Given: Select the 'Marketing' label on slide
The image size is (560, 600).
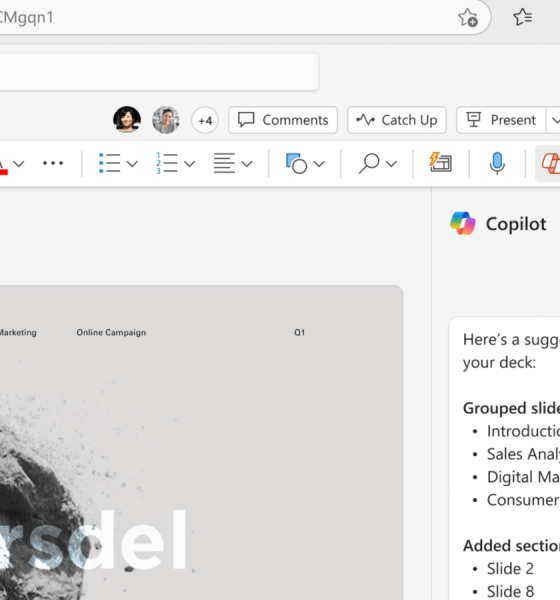Looking at the screenshot, I should click(18, 332).
